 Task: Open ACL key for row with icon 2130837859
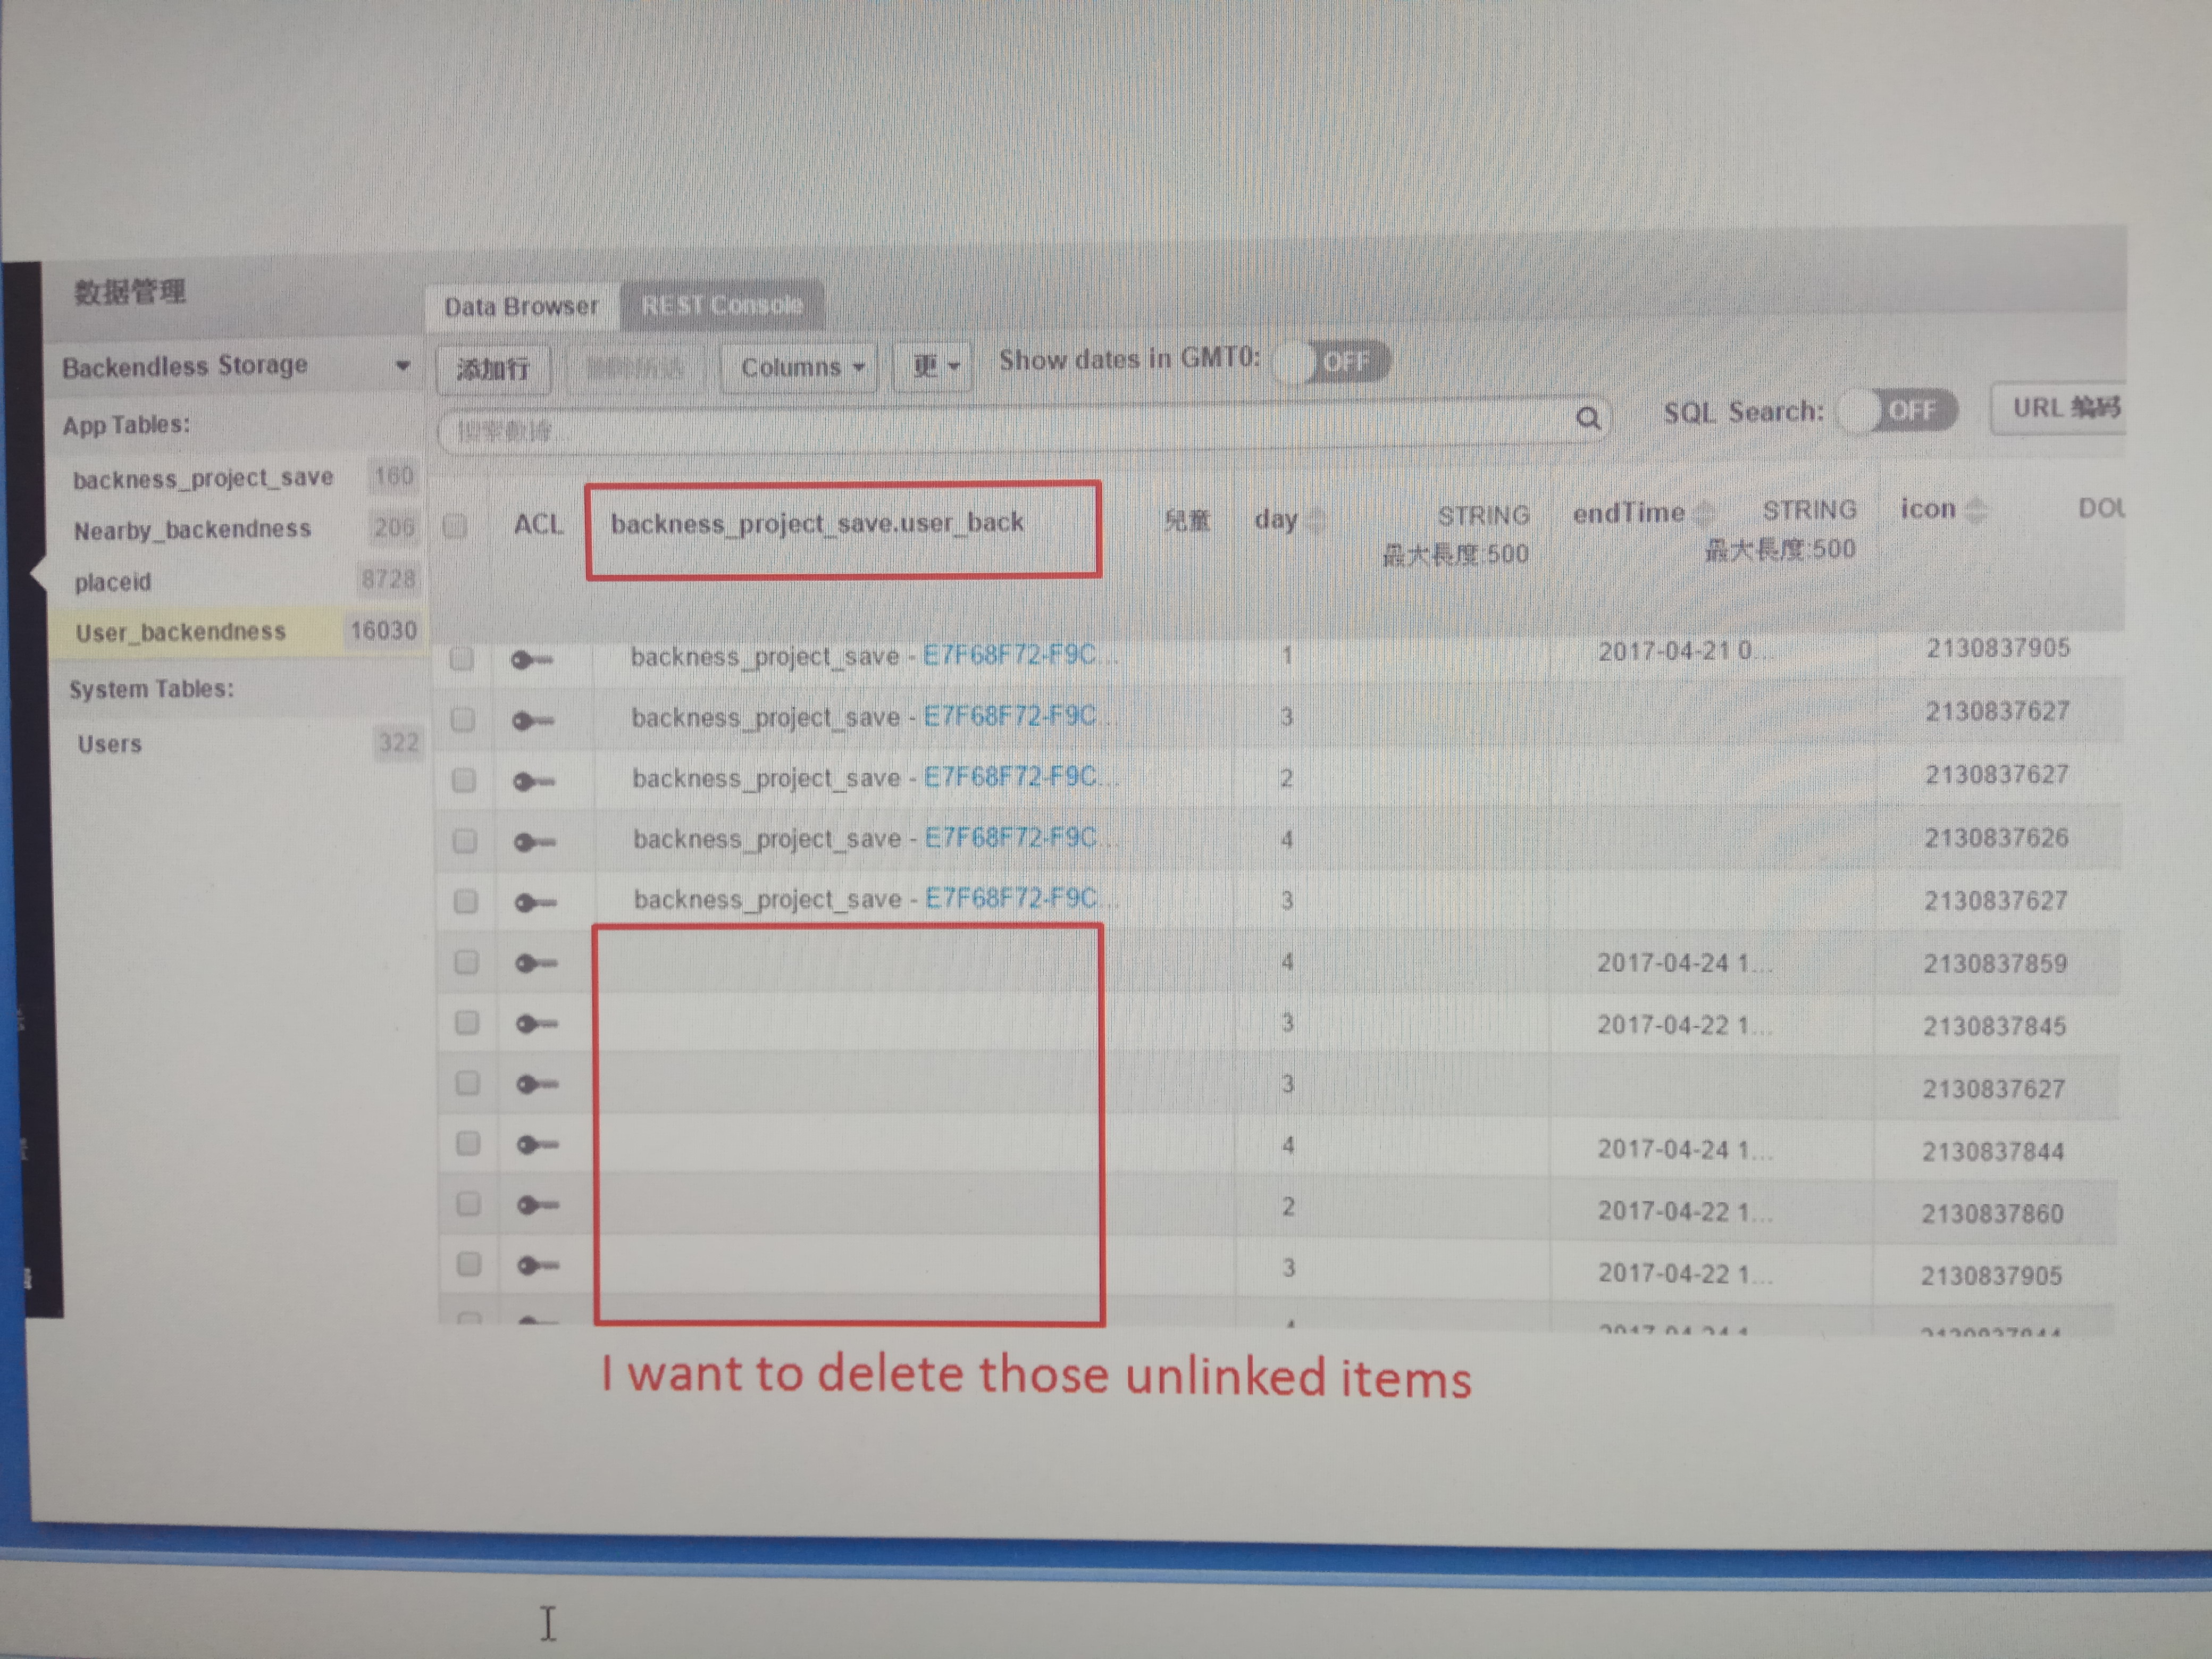[535, 963]
